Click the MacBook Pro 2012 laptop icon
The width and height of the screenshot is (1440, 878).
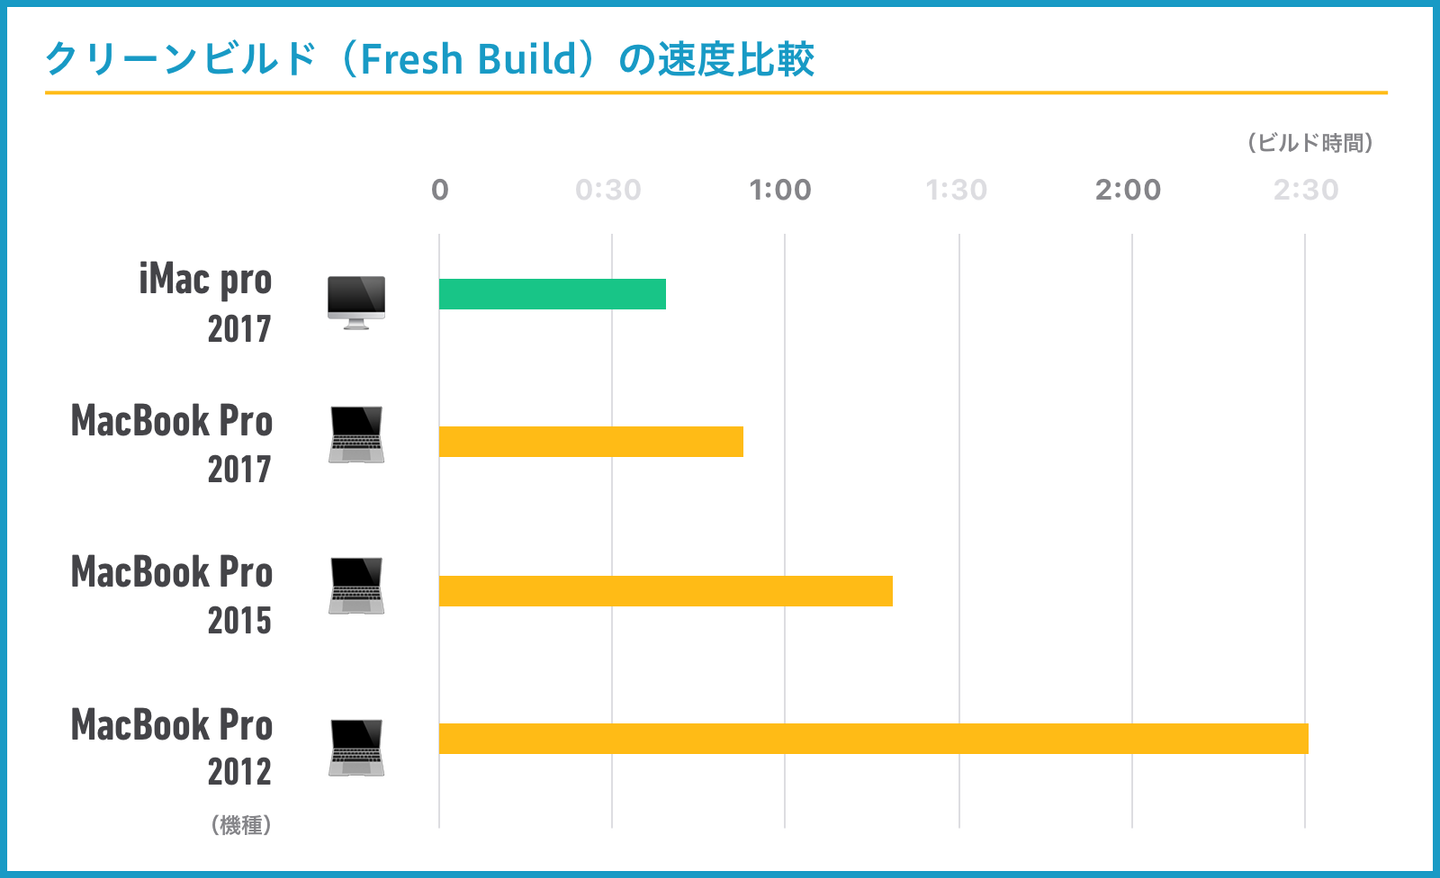[x=357, y=748]
